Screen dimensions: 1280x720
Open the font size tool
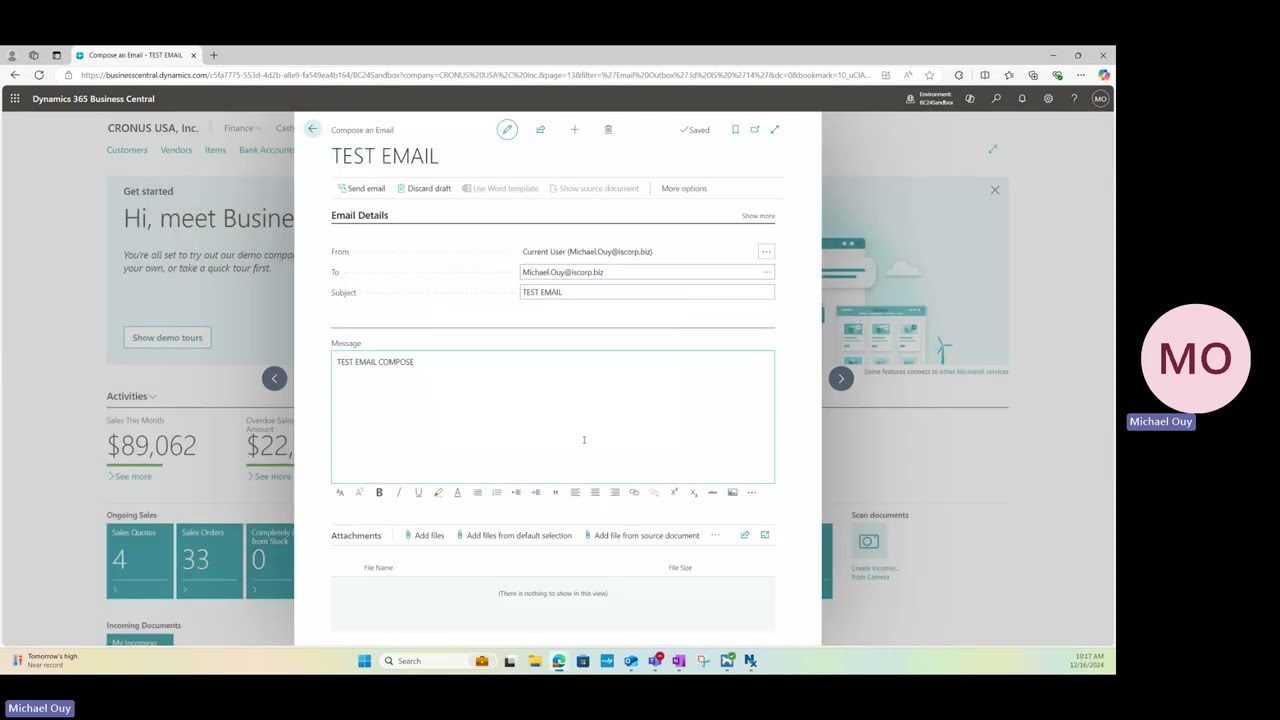click(340, 492)
